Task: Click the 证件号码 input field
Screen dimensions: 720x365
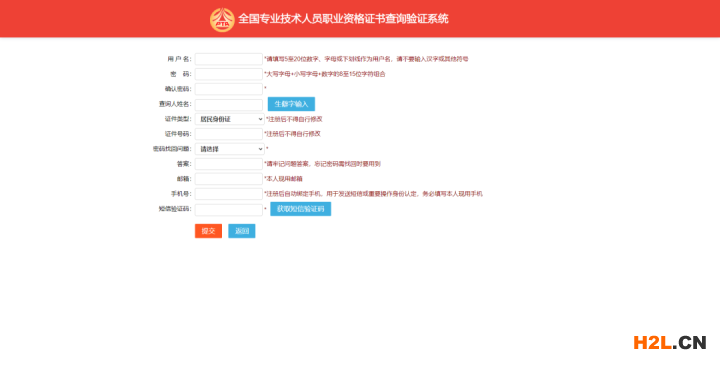Action: coord(229,134)
